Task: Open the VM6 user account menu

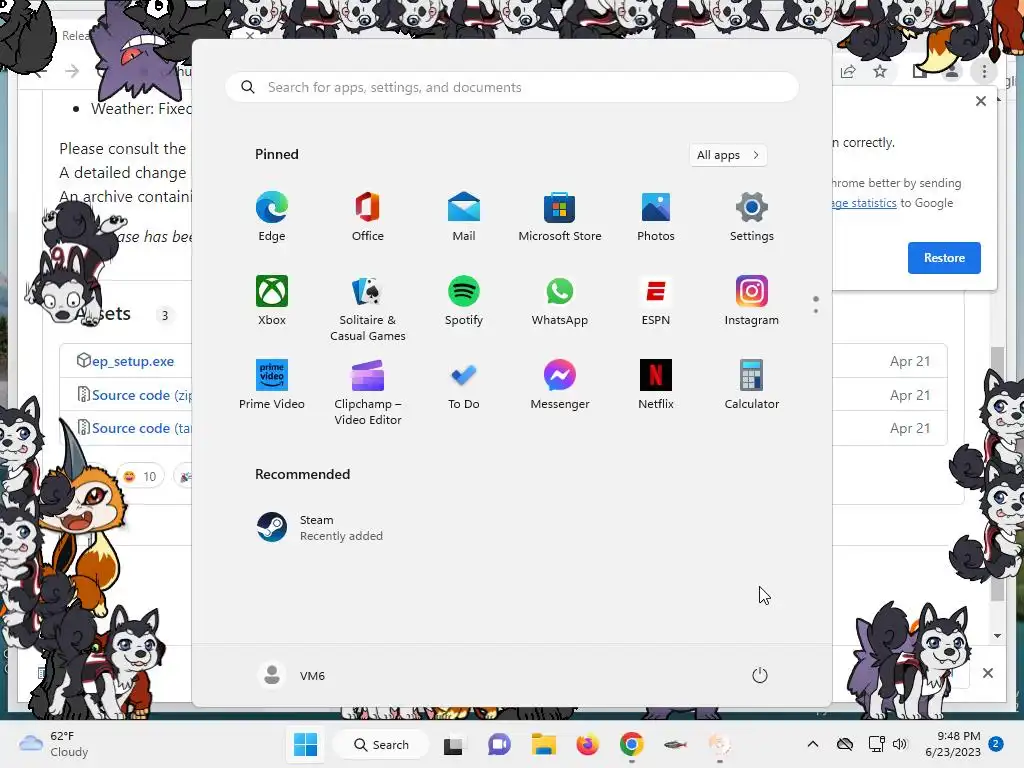Action: (291, 675)
